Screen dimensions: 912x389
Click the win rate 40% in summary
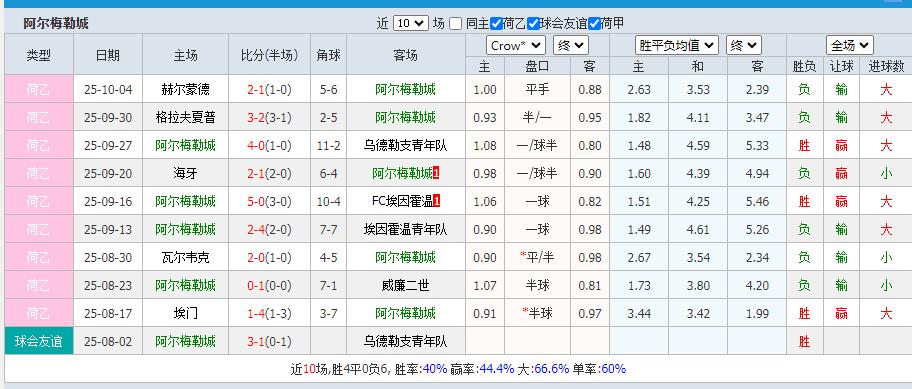click(434, 369)
